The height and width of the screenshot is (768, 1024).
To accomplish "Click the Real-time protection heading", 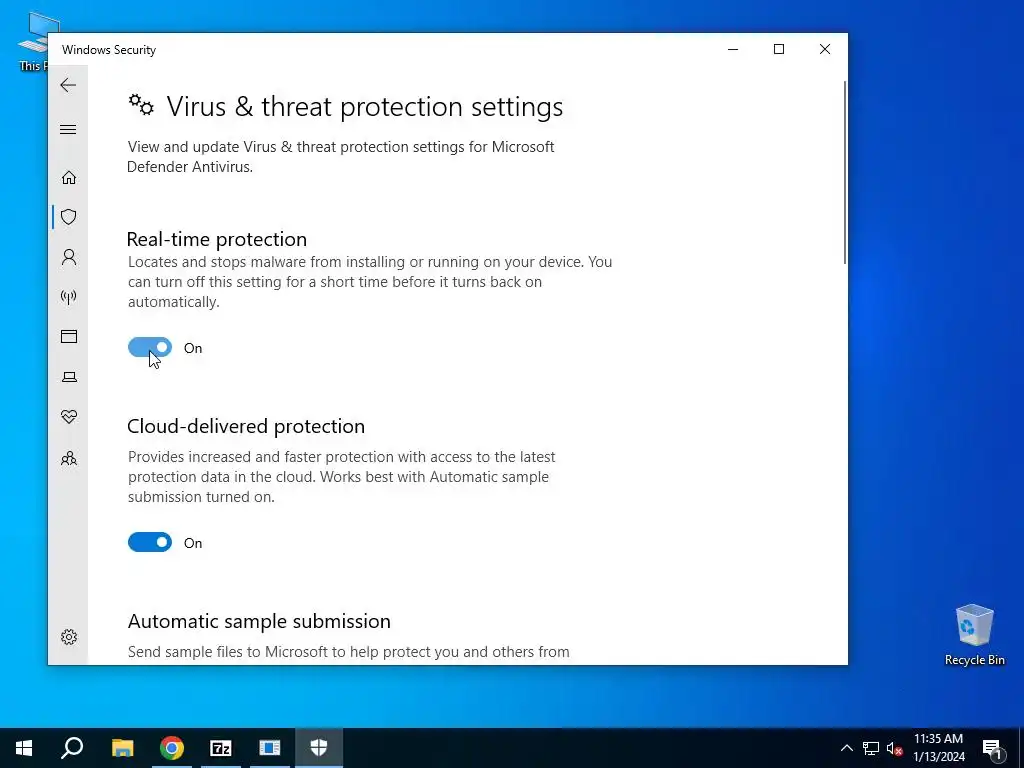I will pos(217,239).
